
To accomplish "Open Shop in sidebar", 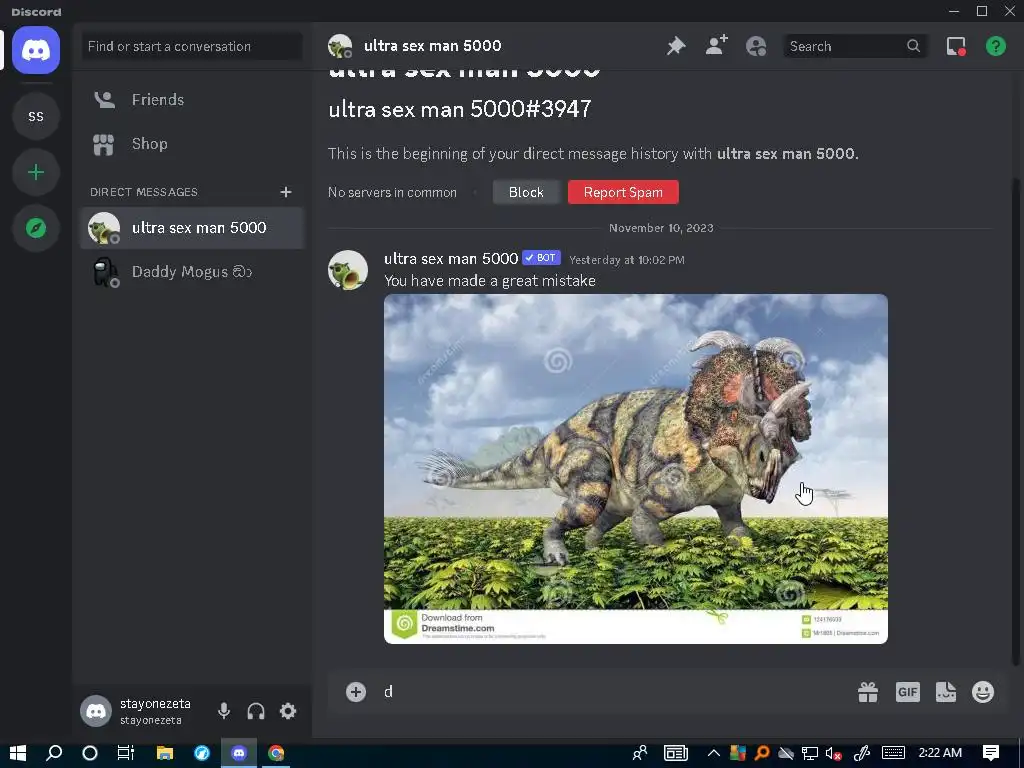I will coord(191,144).
